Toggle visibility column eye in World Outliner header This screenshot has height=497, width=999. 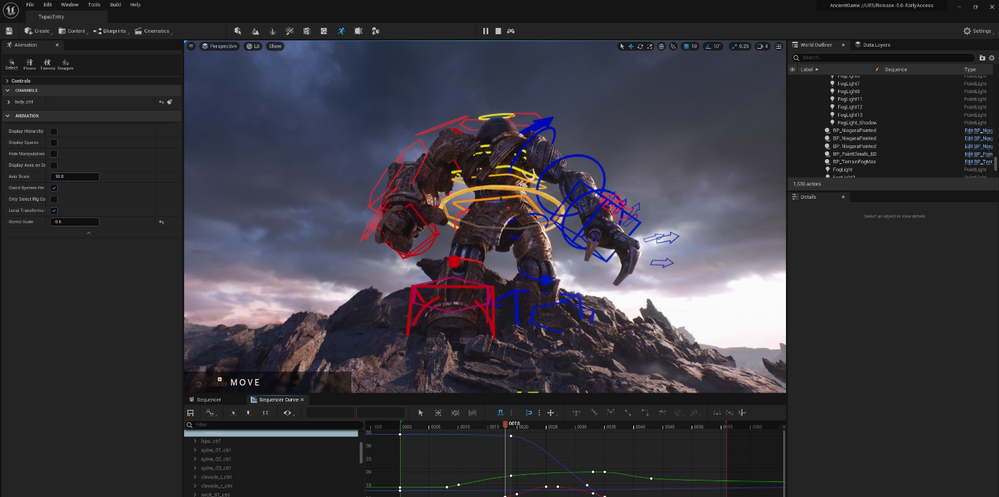[x=793, y=69]
